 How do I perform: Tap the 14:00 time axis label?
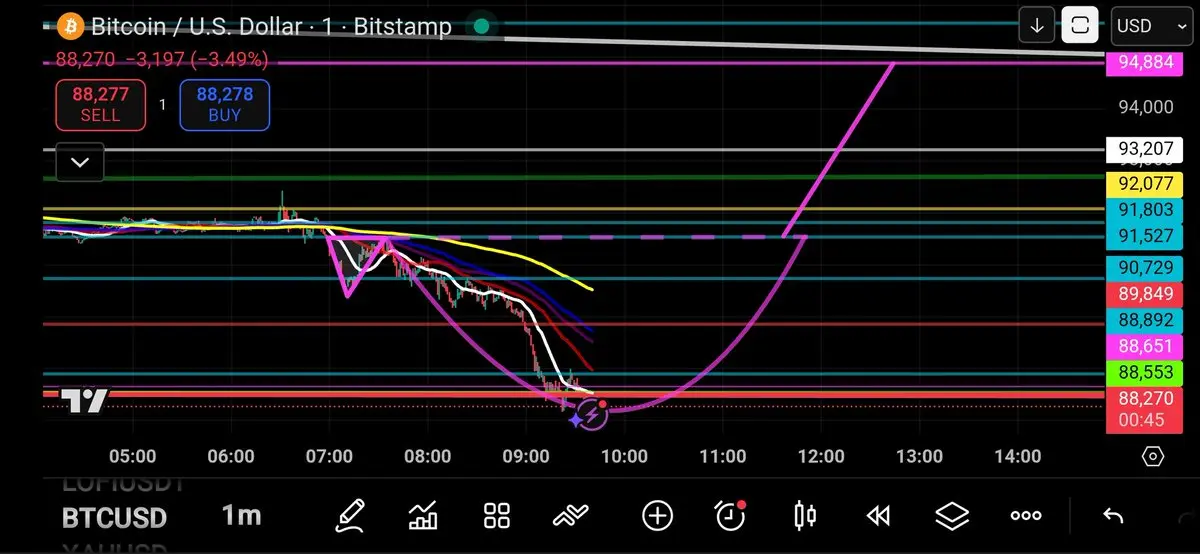click(x=1018, y=457)
